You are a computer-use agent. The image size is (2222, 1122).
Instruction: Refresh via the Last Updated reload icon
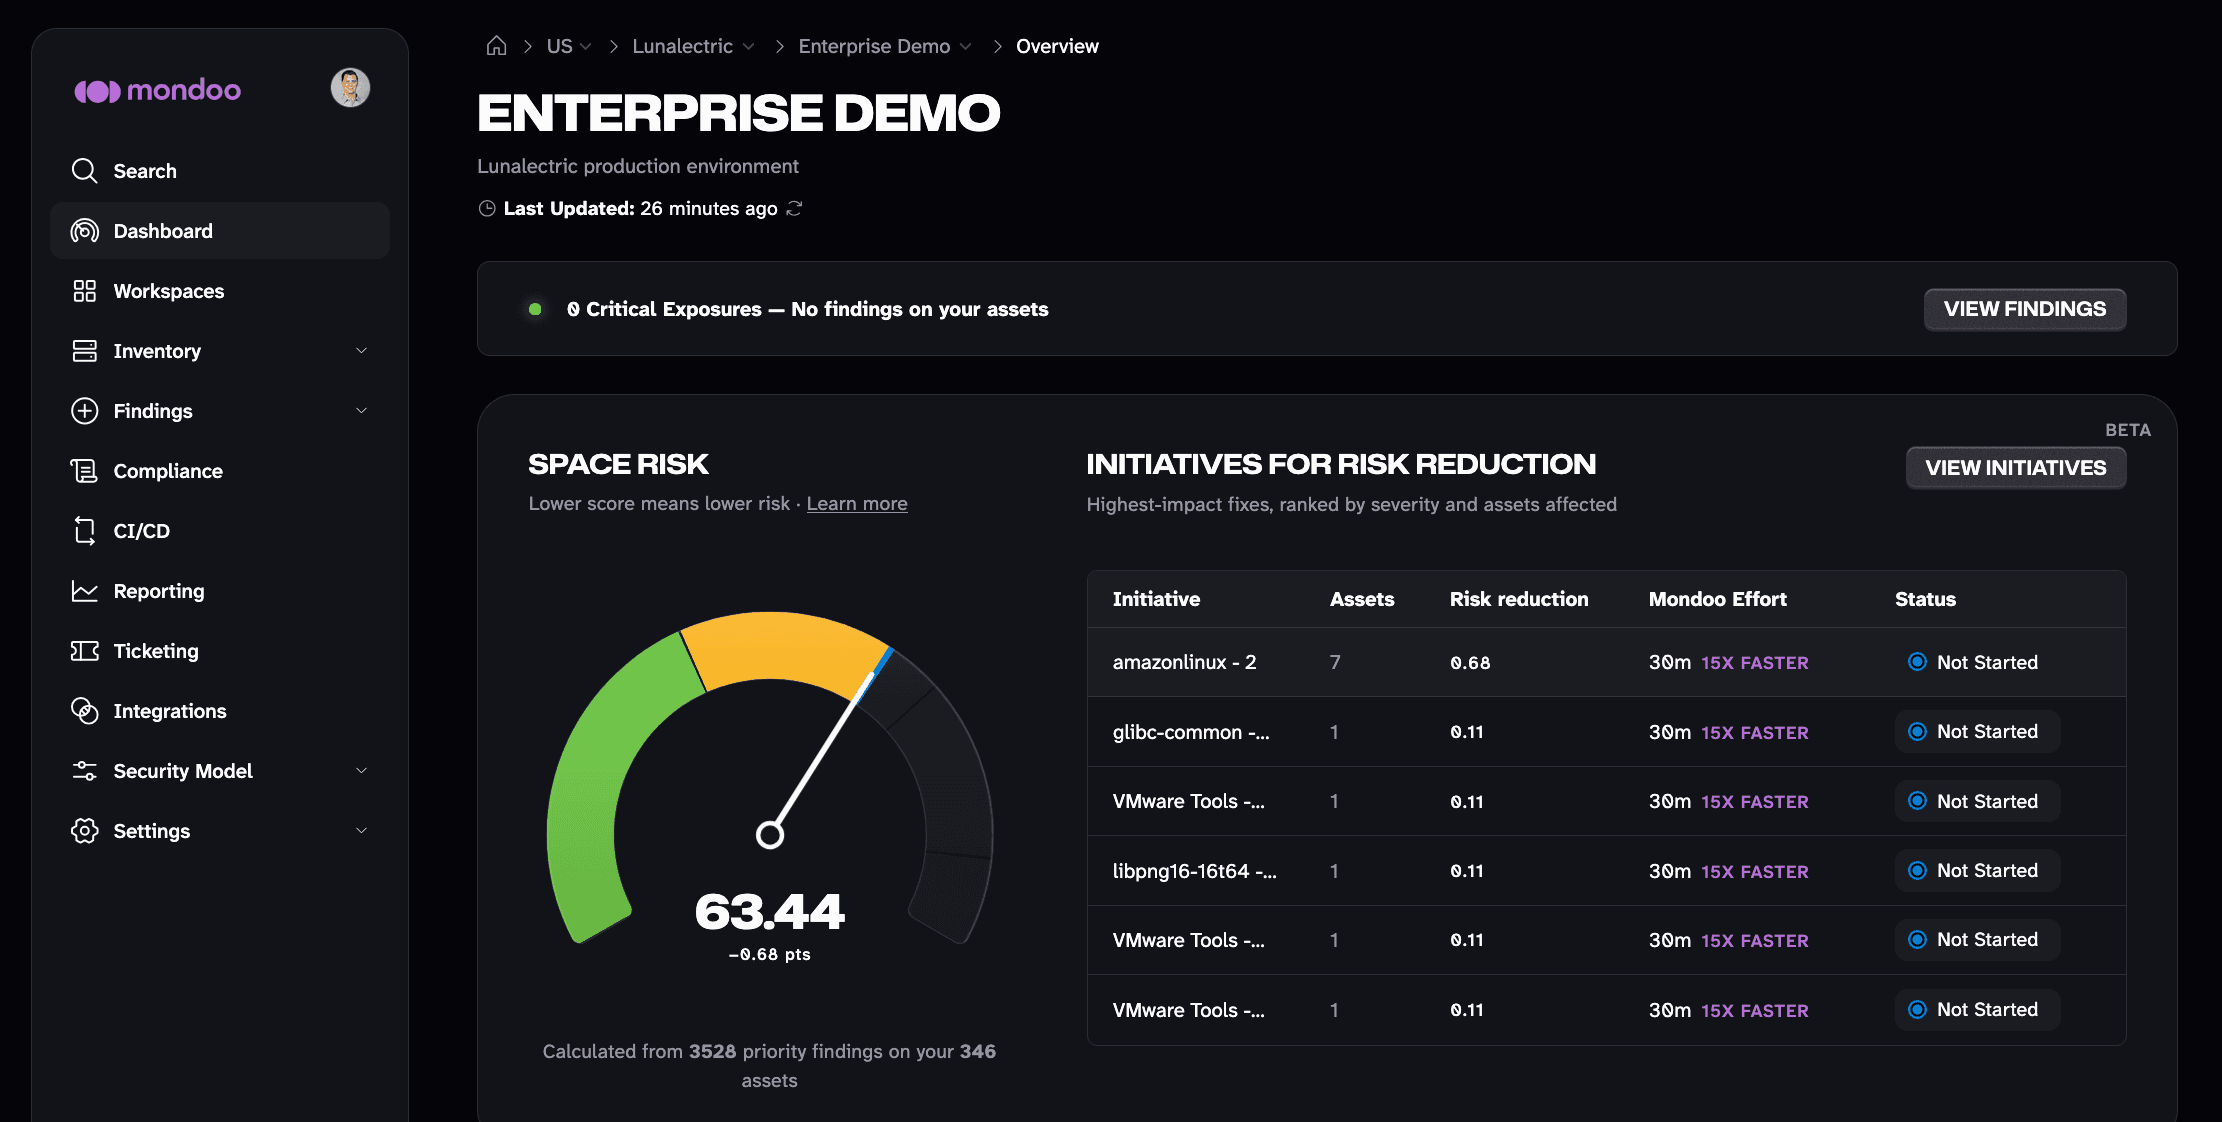pos(794,208)
